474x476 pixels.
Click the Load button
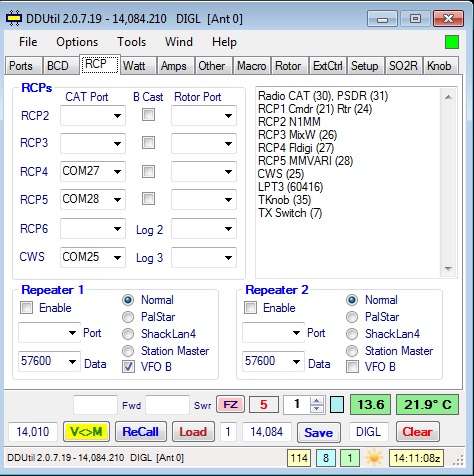[x=193, y=432]
